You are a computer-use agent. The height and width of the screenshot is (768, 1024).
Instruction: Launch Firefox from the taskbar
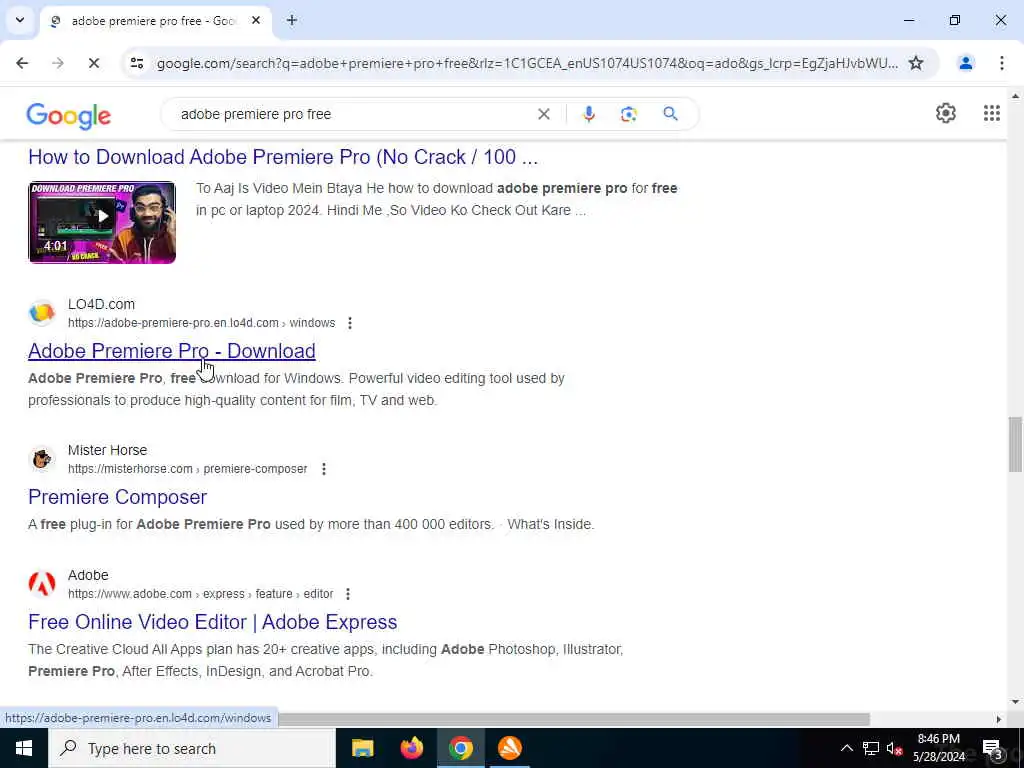411,748
